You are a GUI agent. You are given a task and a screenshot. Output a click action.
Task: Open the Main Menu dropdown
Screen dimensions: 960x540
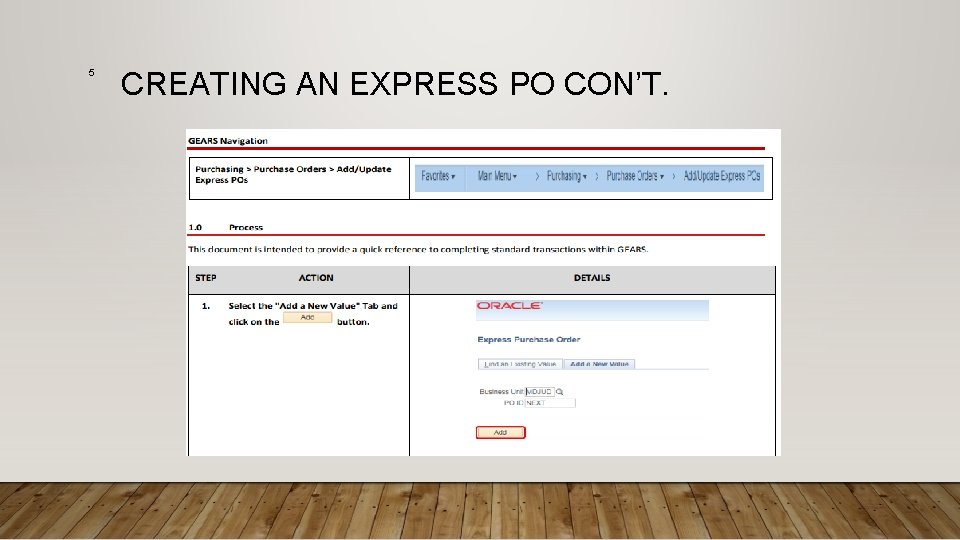coord(497,176)
